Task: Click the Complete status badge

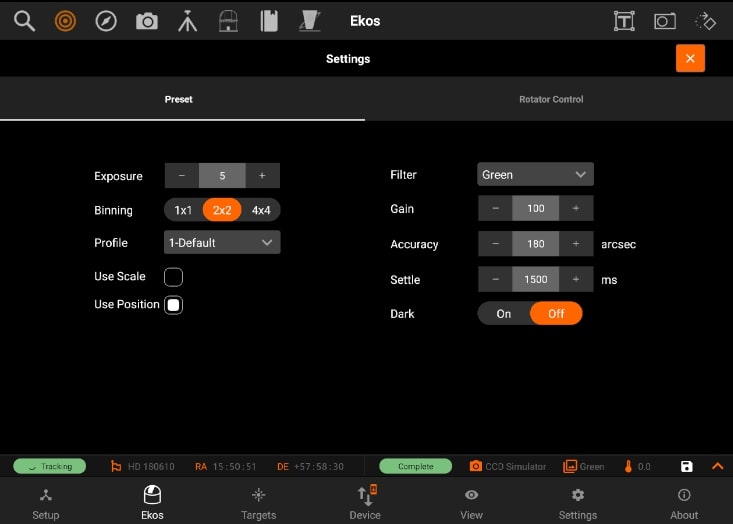Action: tap(416, 466)
